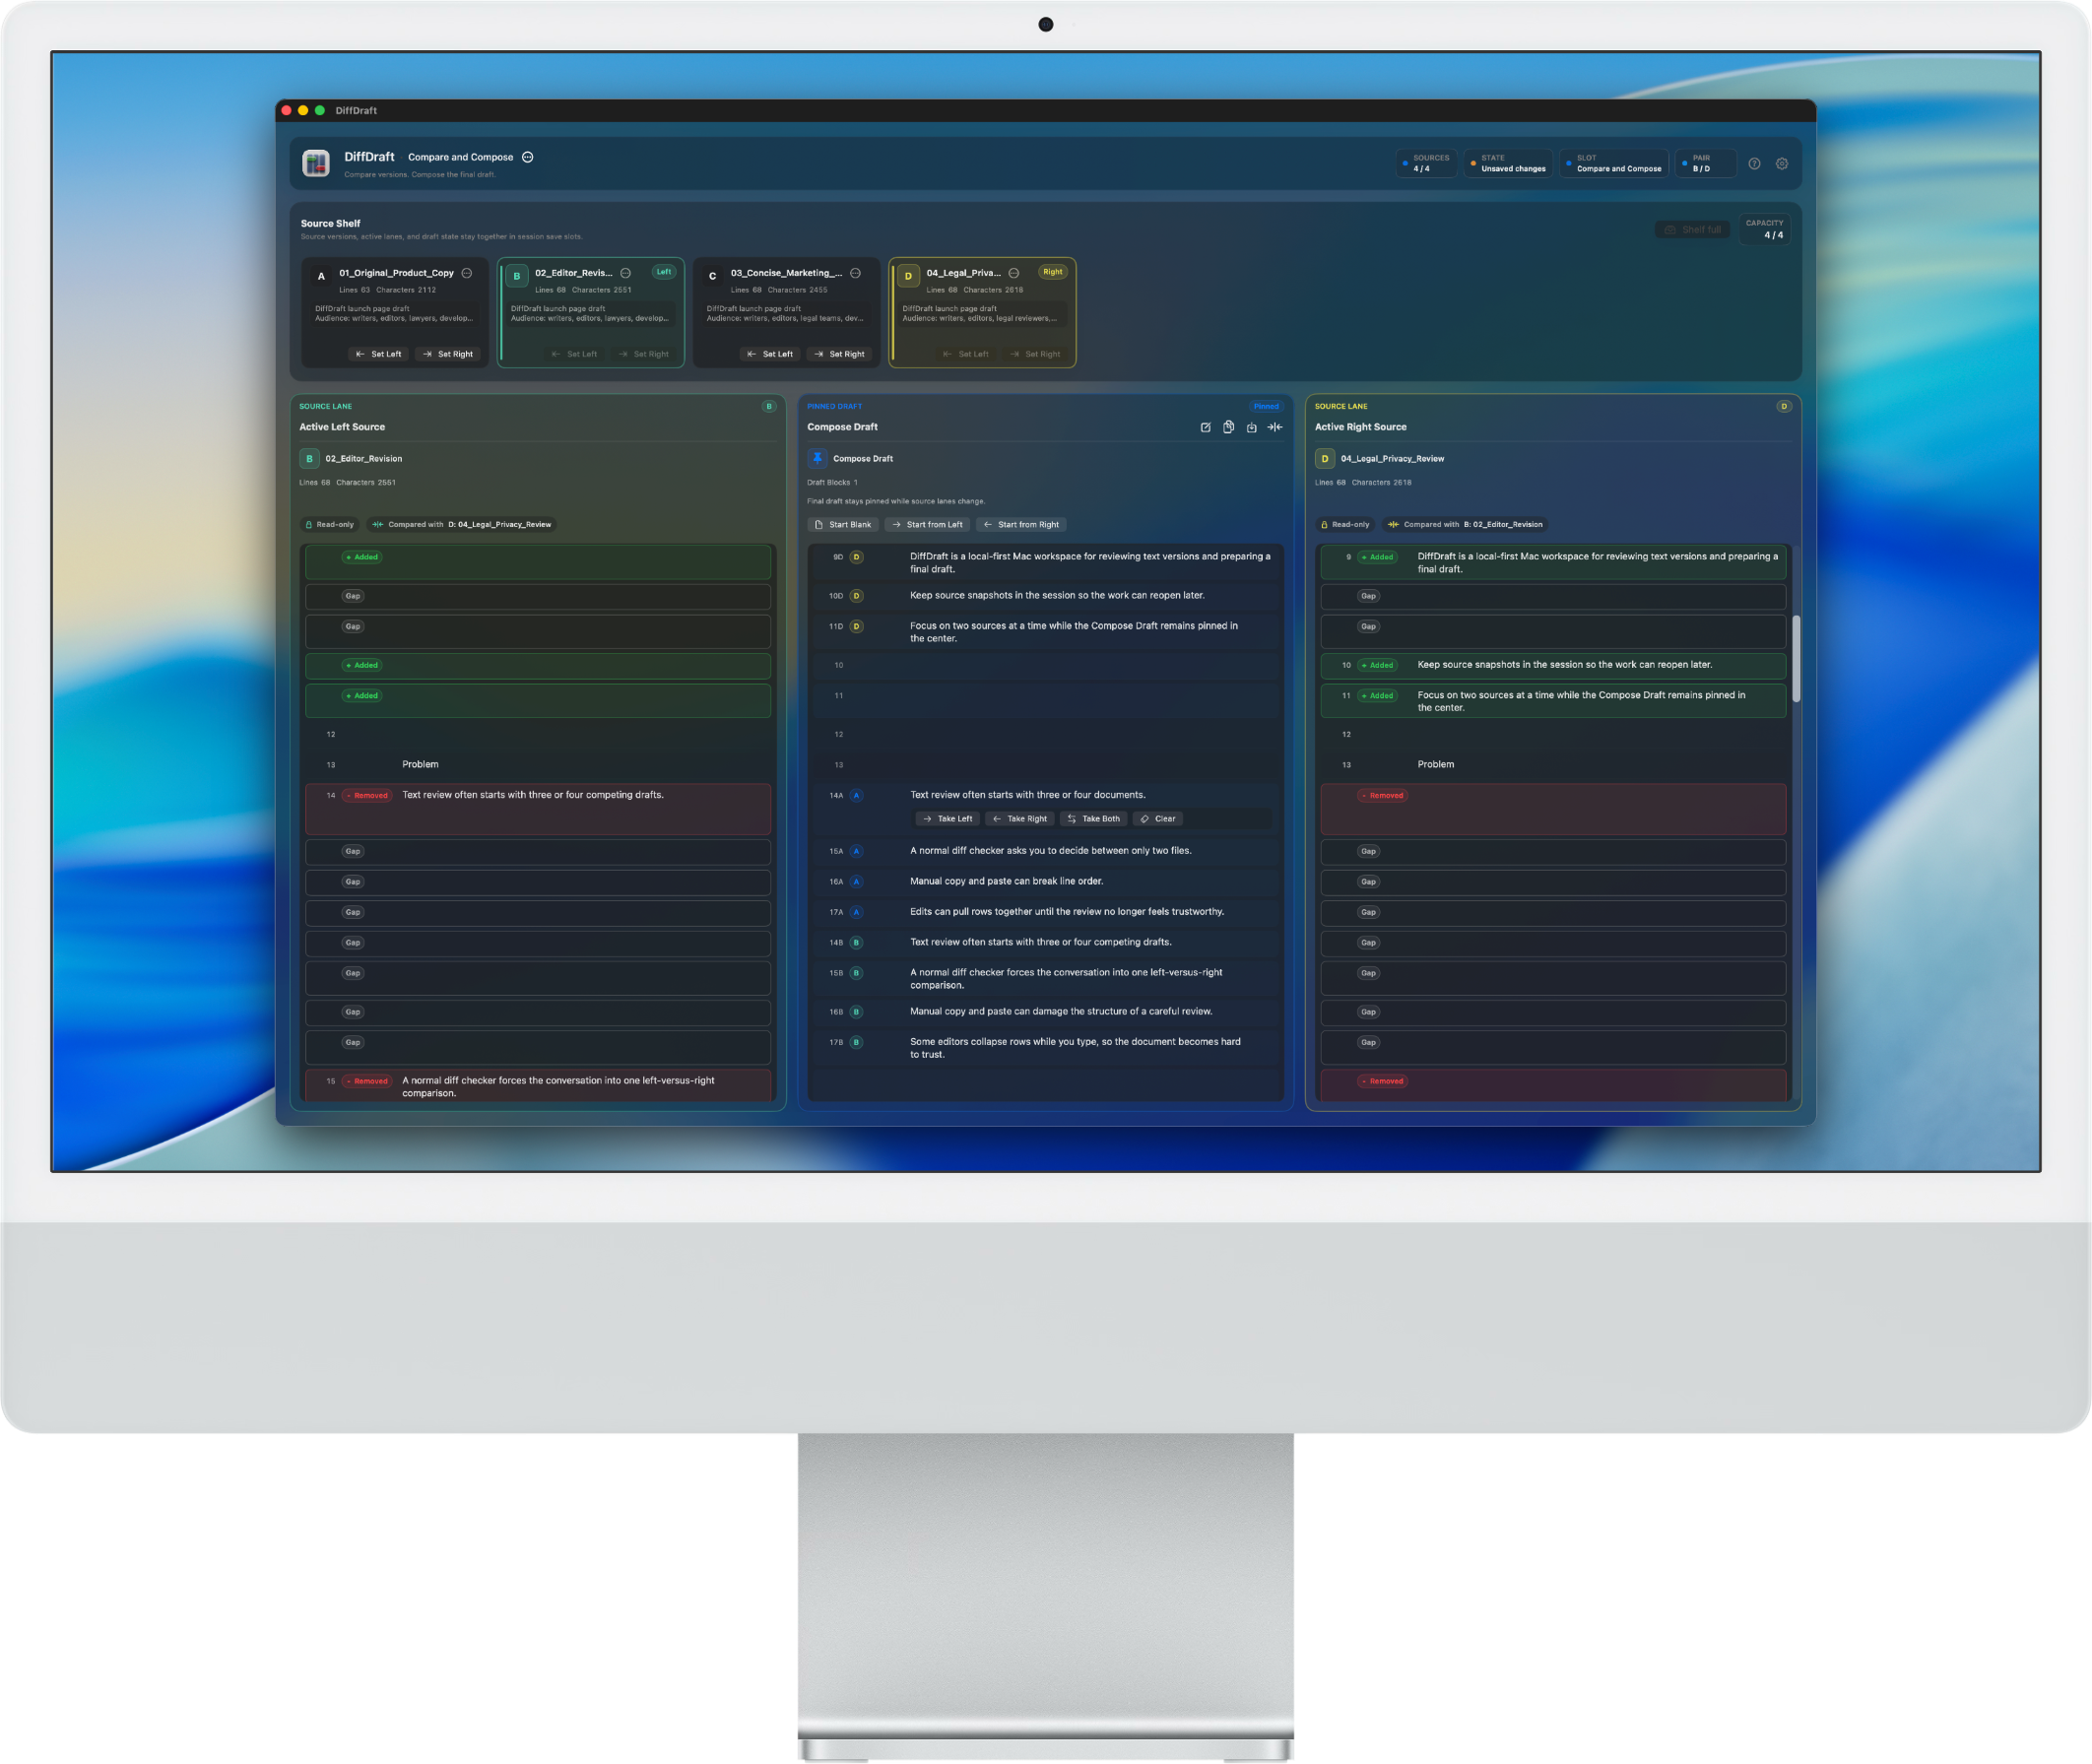
Task: Click the A source marker on draft row 15A
Action: pyautogui.click(x=857, y=852)
